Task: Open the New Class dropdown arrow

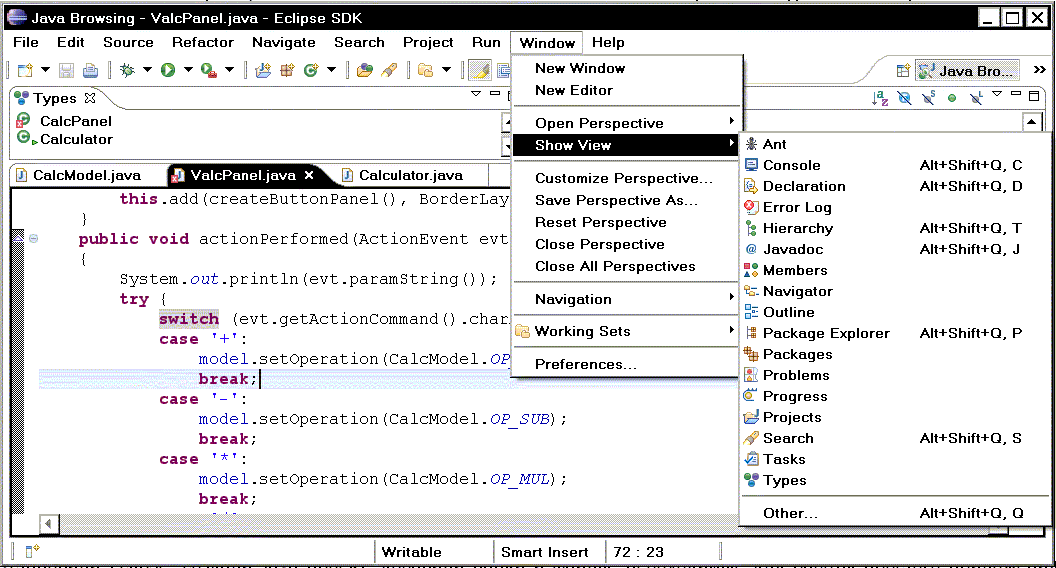Action: [x=331, y=69]
